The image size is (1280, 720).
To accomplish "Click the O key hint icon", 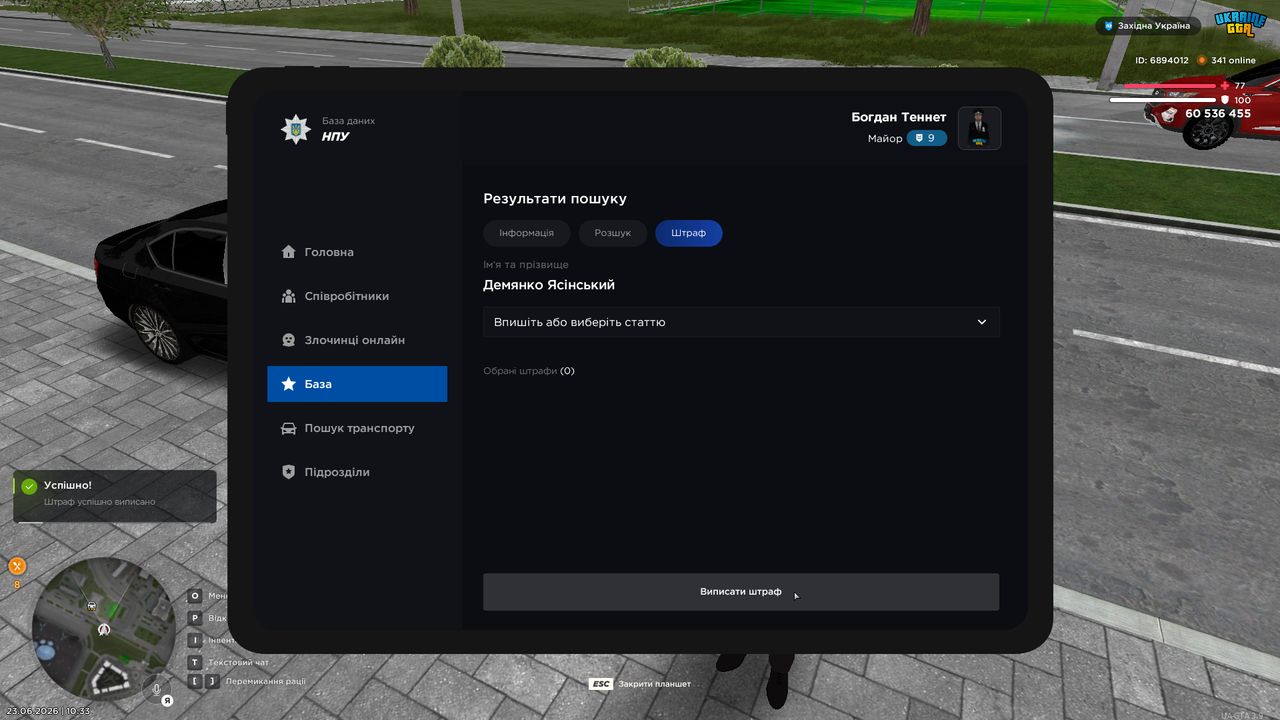I will pos(195,596).
